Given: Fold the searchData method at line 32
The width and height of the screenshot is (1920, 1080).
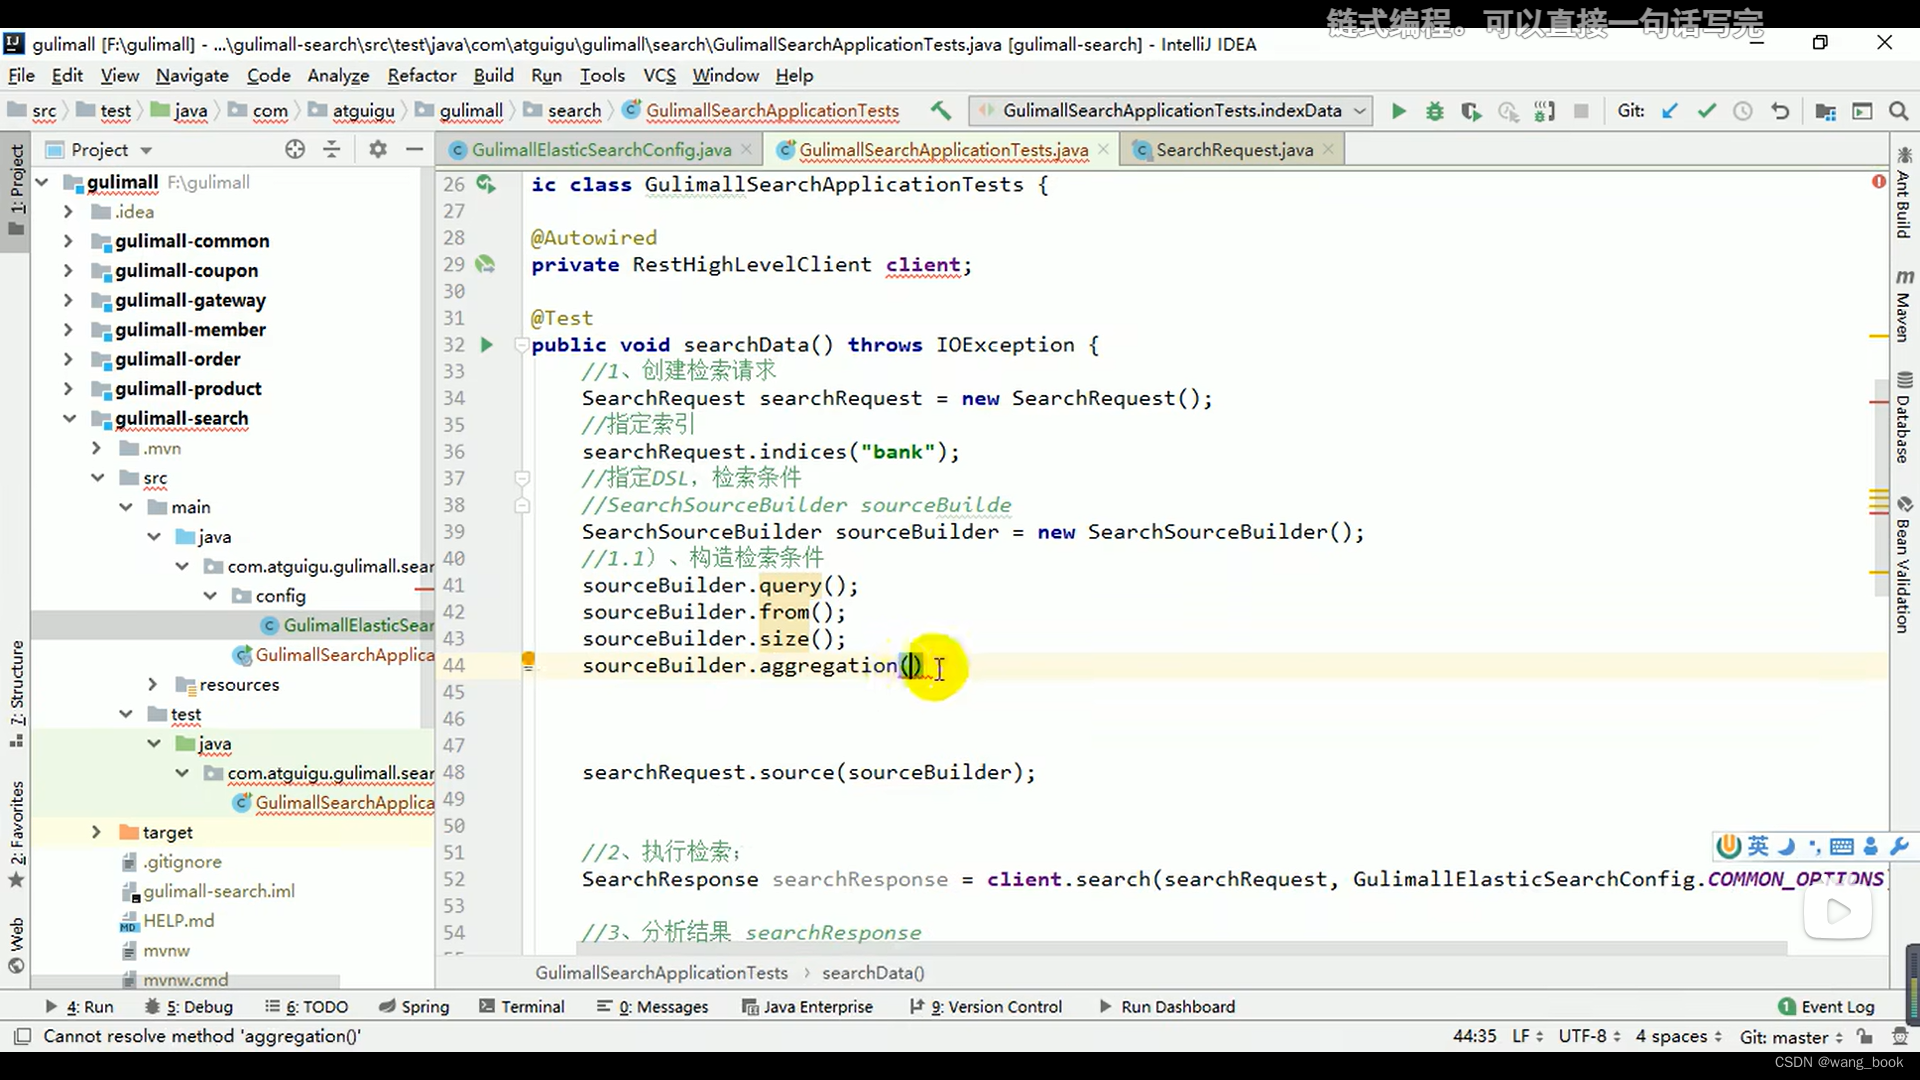Looking at the screenshot, I should point(521,345).
